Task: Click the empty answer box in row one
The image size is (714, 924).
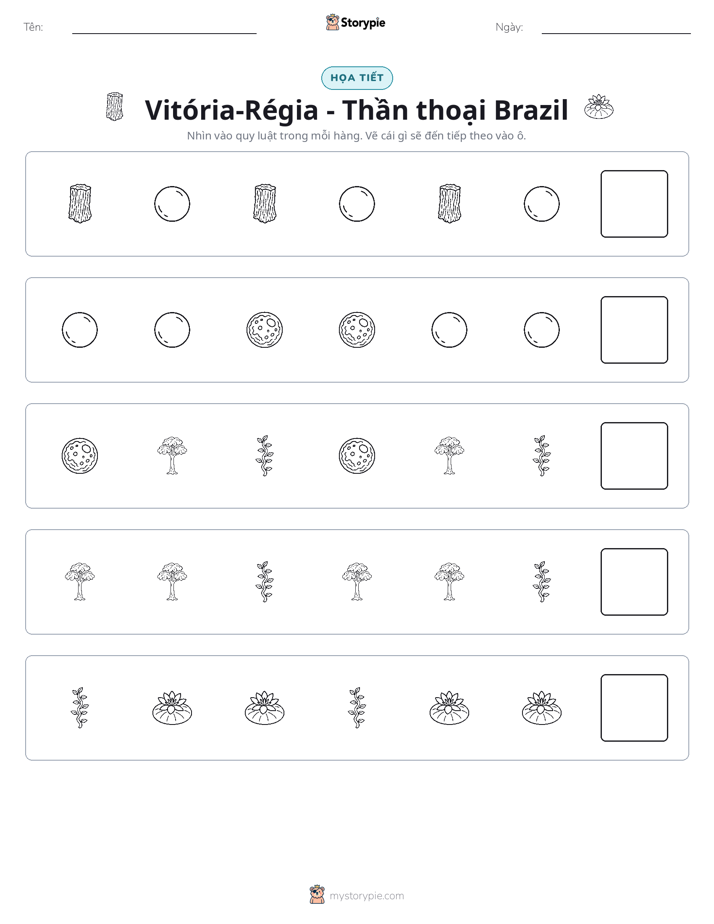Action: (x=634, y=204)
